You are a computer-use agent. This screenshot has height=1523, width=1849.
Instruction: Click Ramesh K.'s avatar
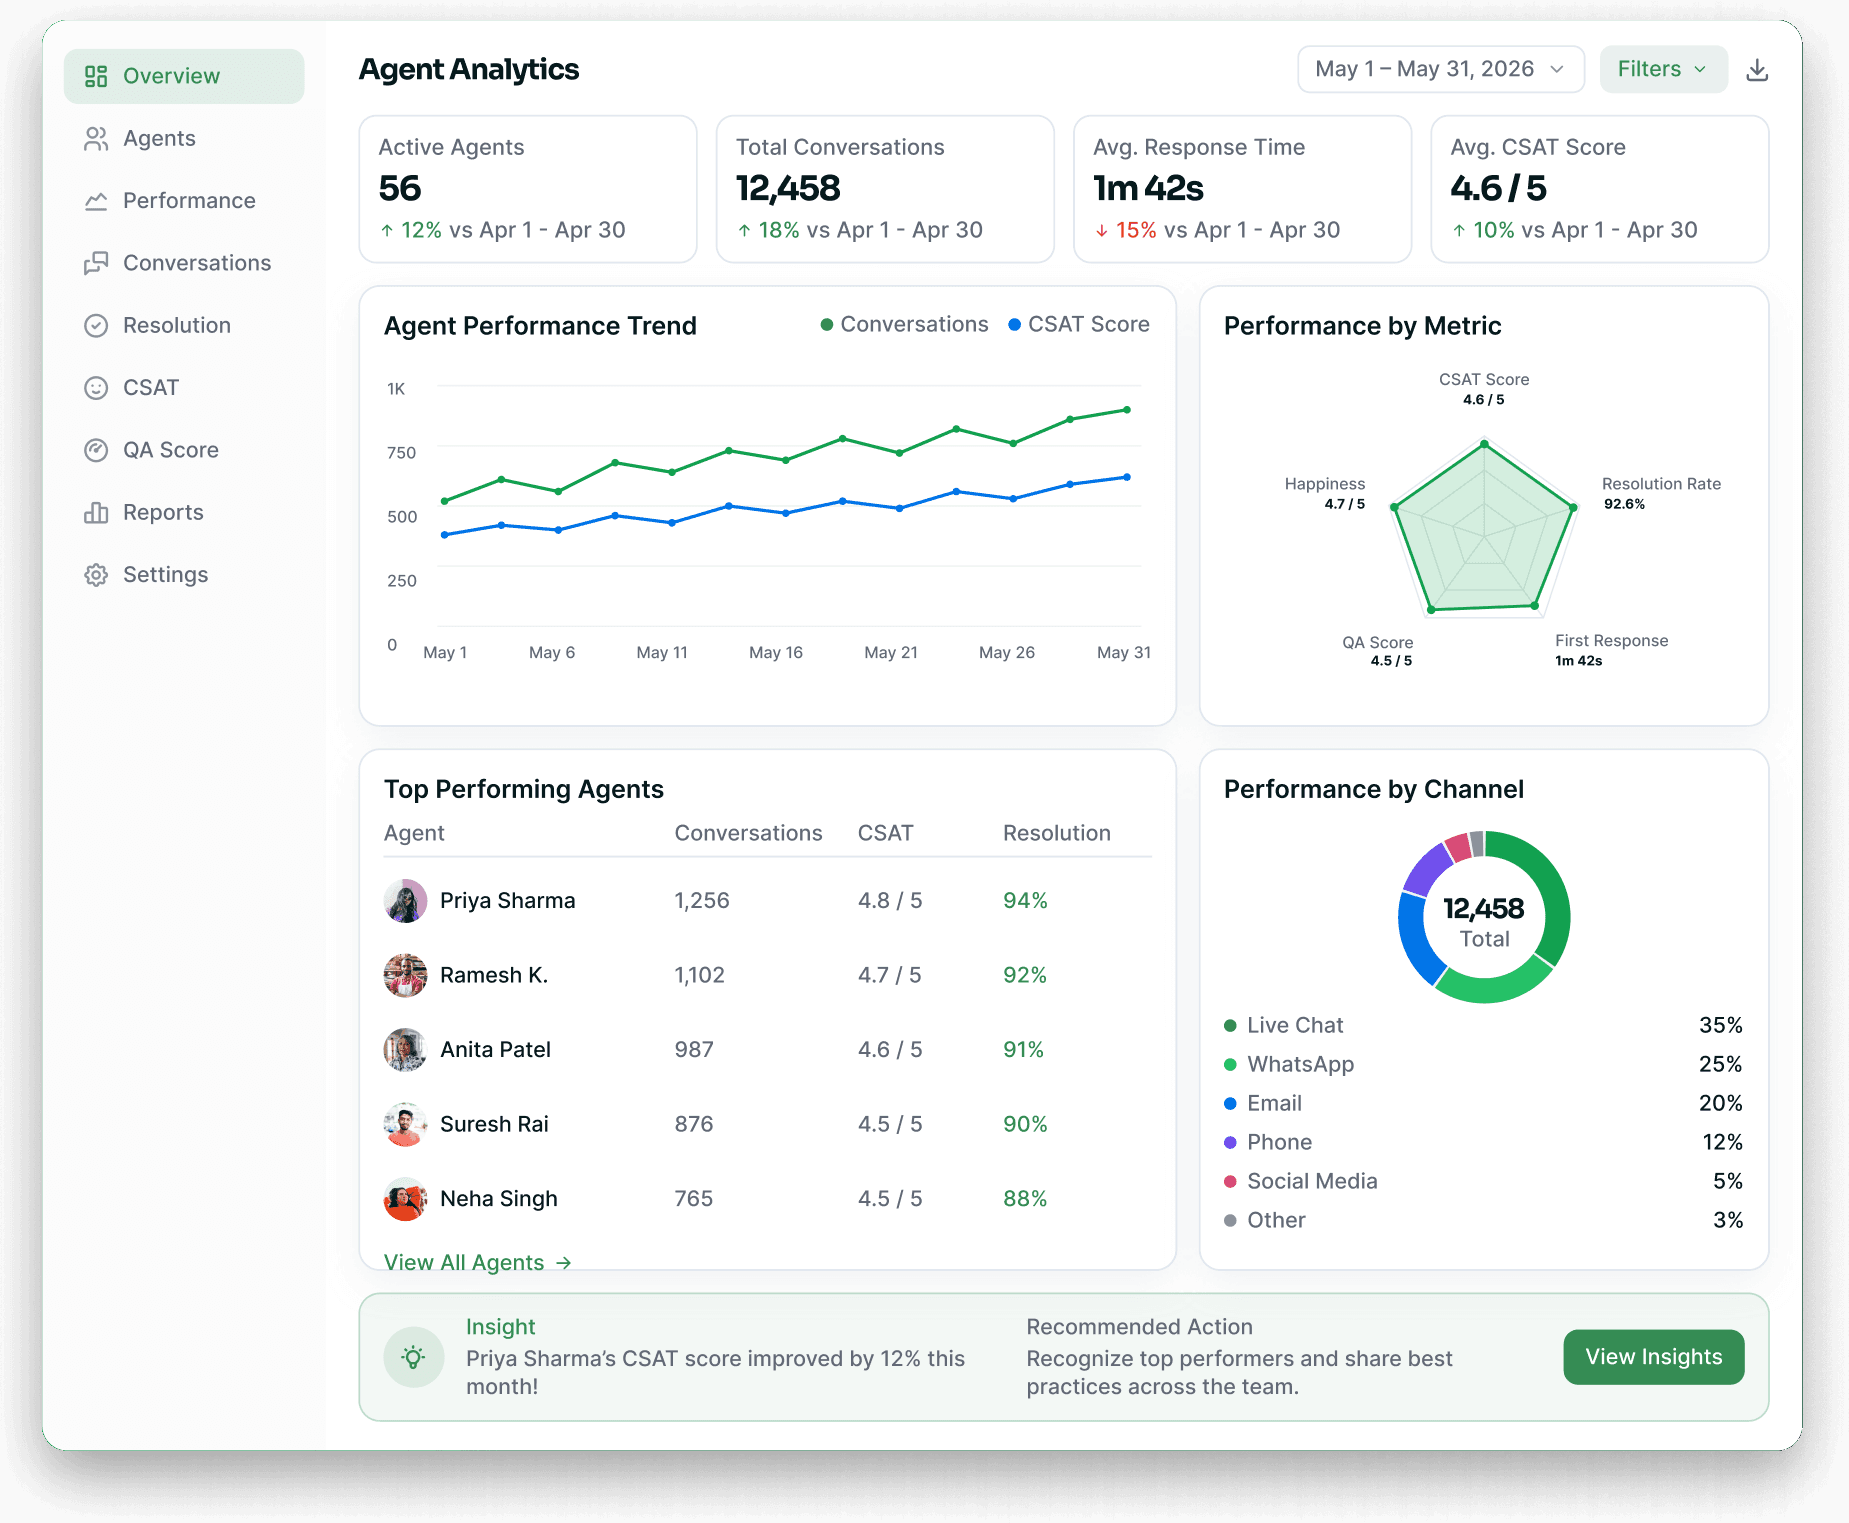pyautogui.click(x=405, y=975)
